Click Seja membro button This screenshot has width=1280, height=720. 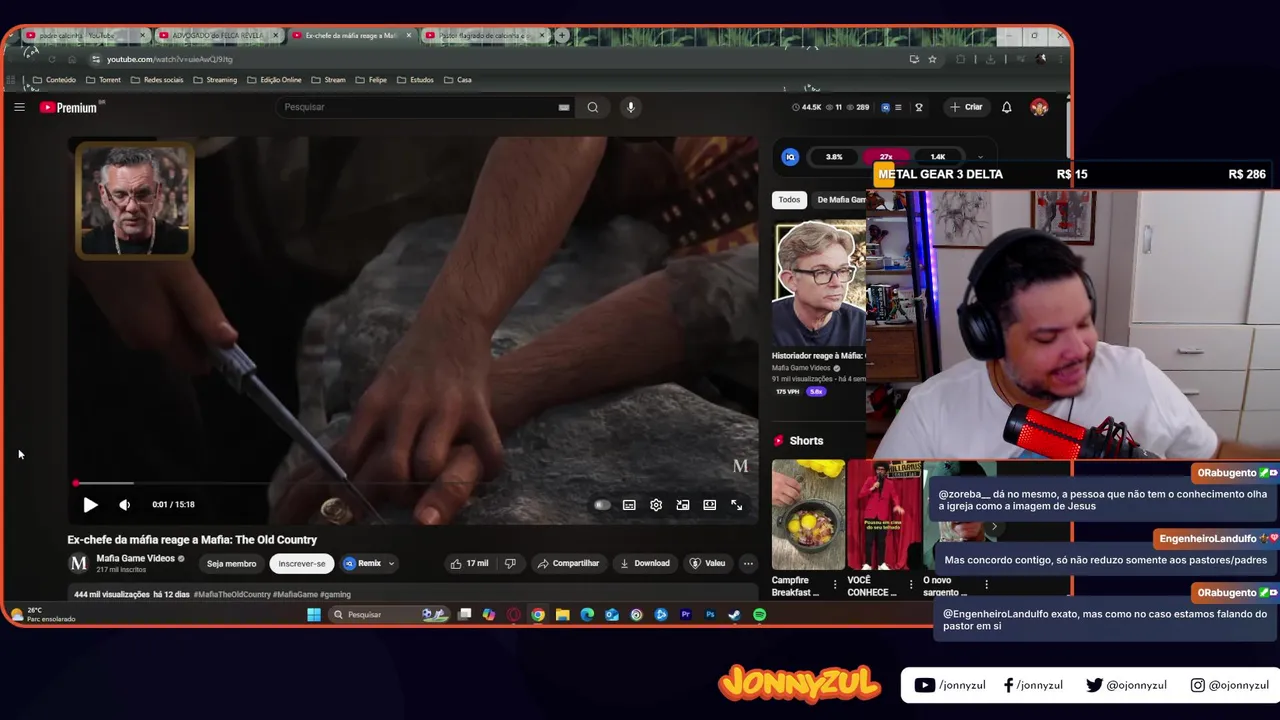pyautogui.click(x=231, y=564)
